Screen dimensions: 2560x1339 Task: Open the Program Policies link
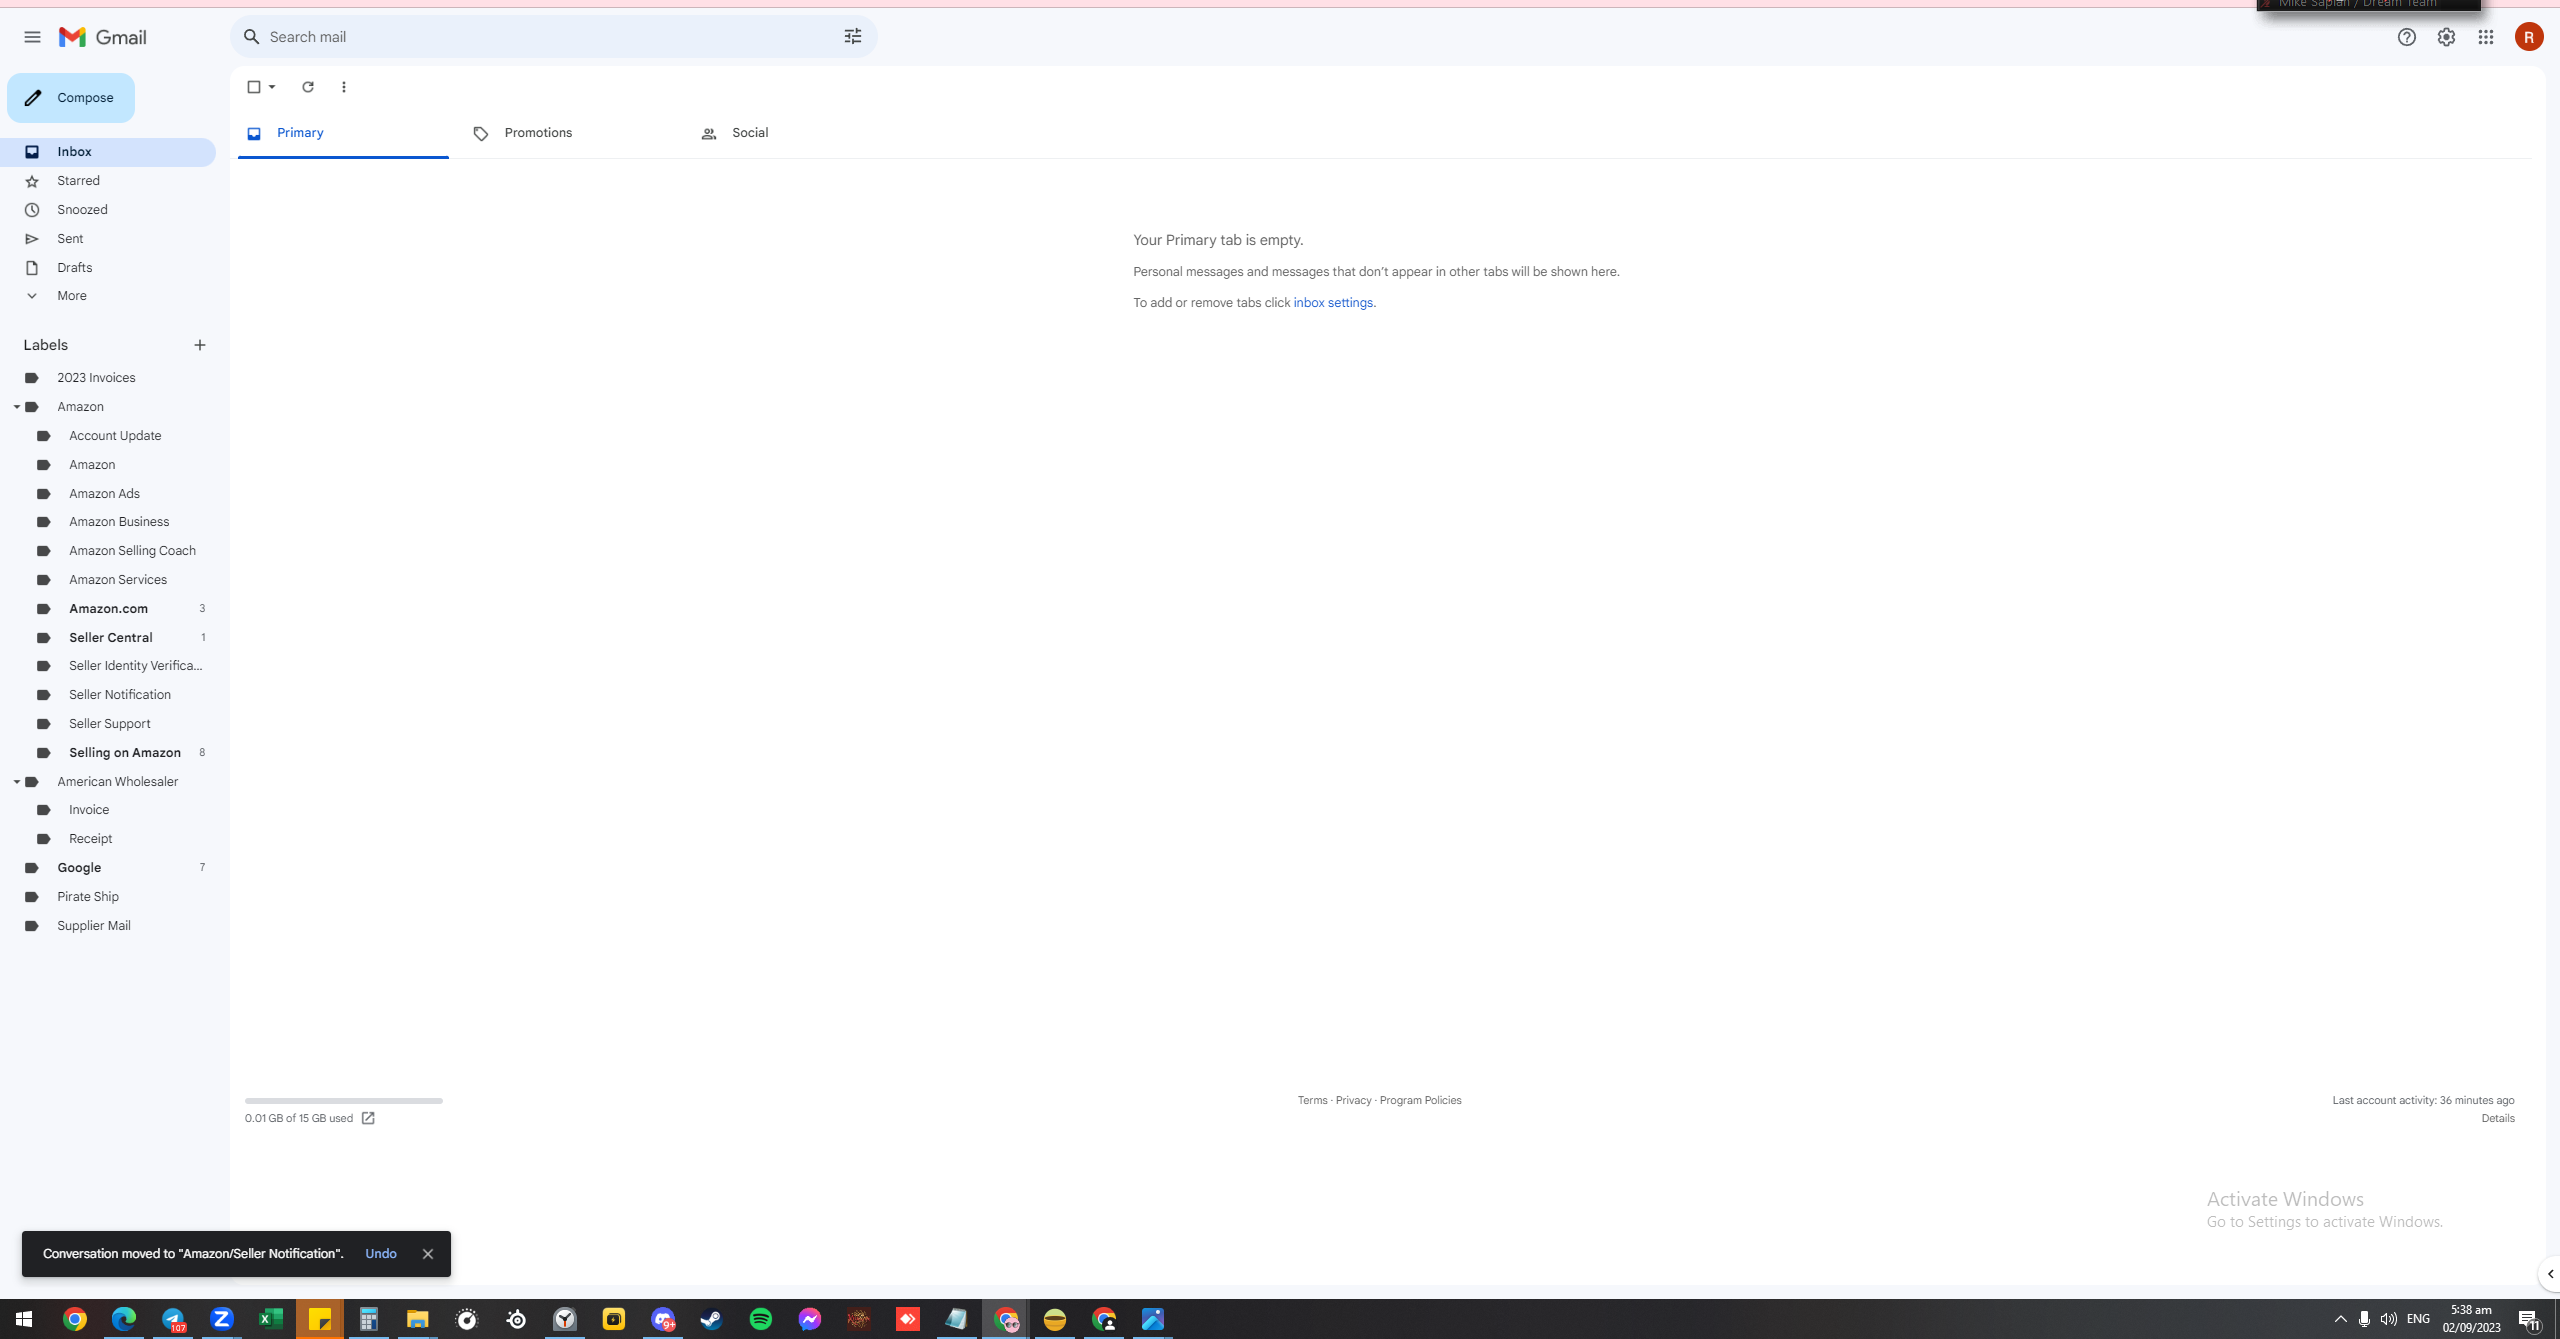click(x=1420, y=1101)
